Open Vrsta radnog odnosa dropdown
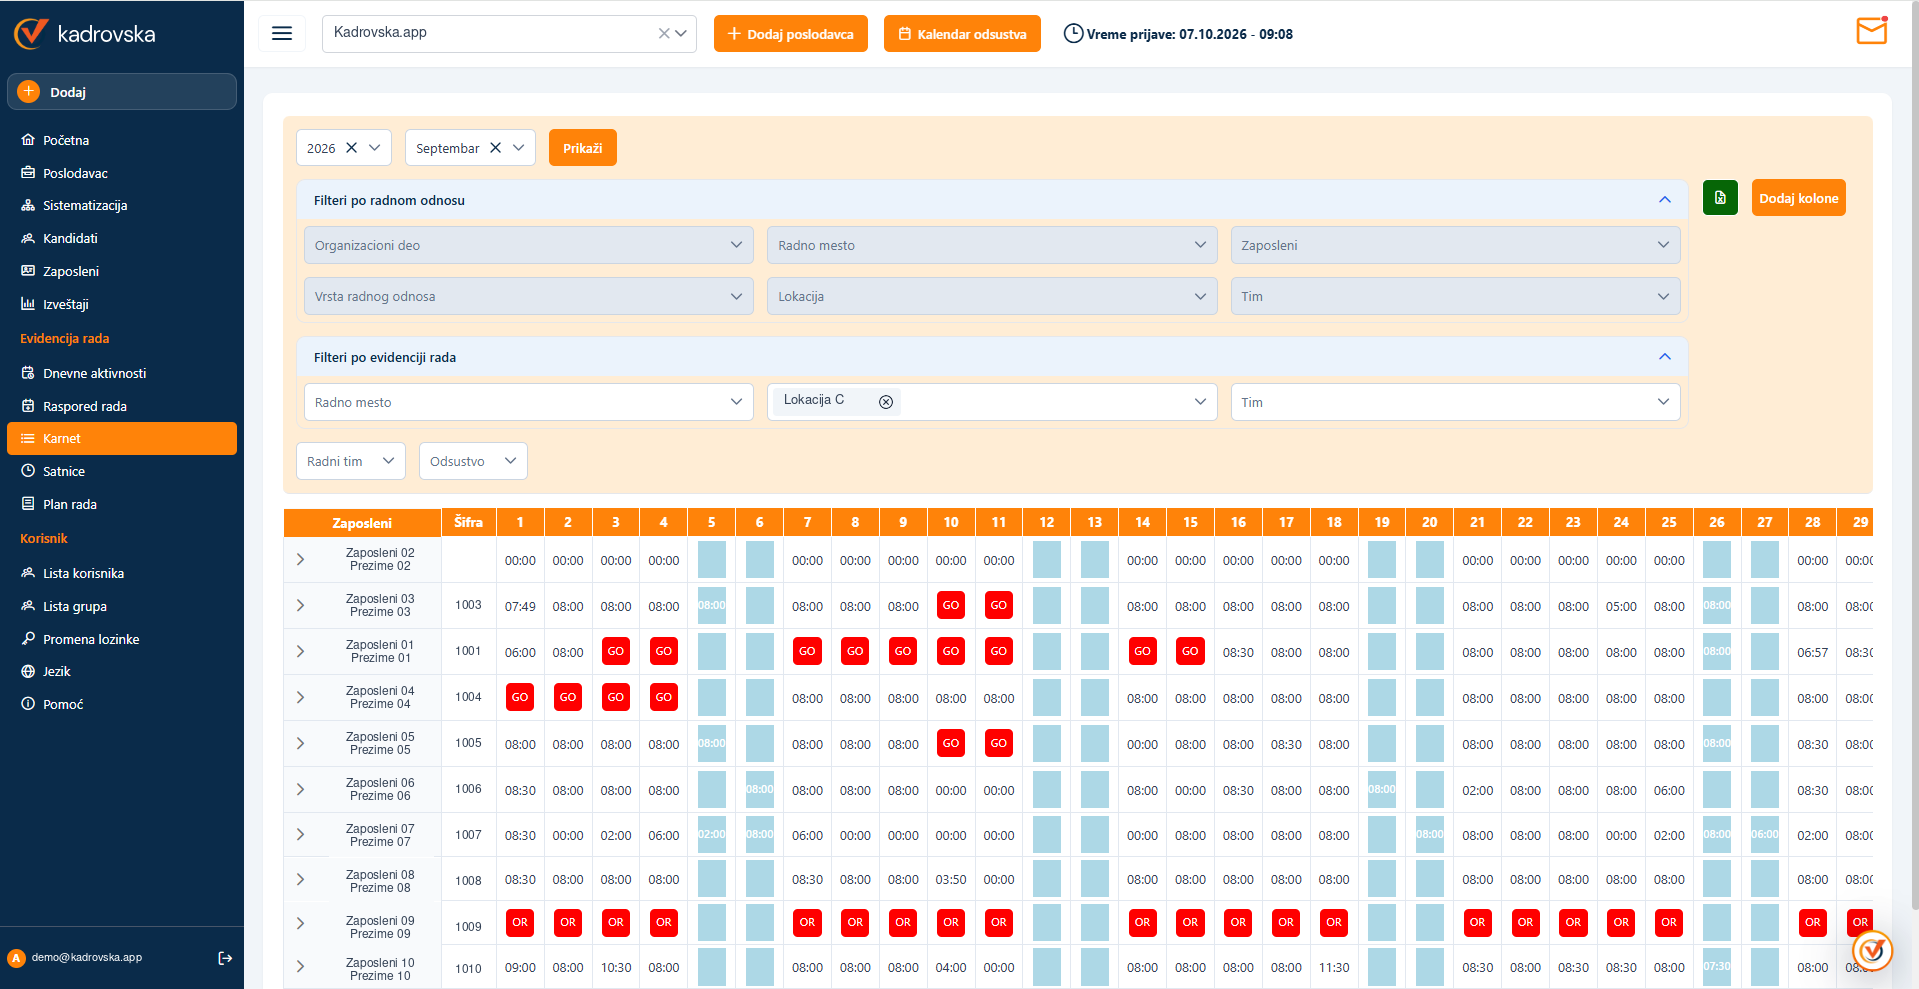The image size is (1919, 989). point(528,296)
